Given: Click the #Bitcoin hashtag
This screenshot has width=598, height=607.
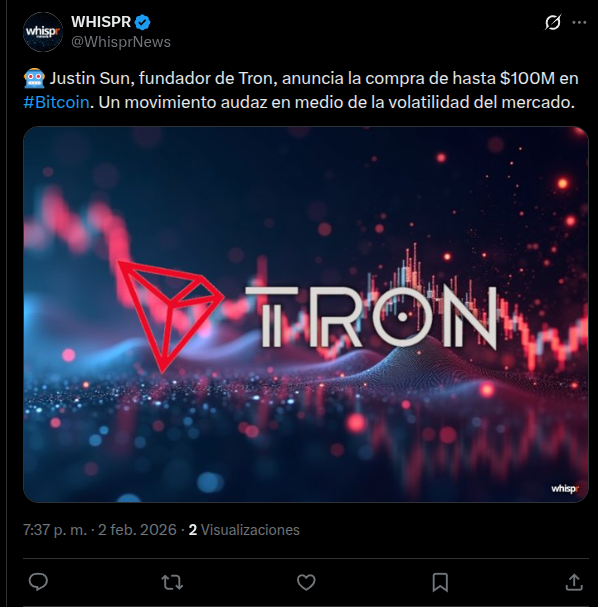Looking at the screenshot, I should [57, 103].
